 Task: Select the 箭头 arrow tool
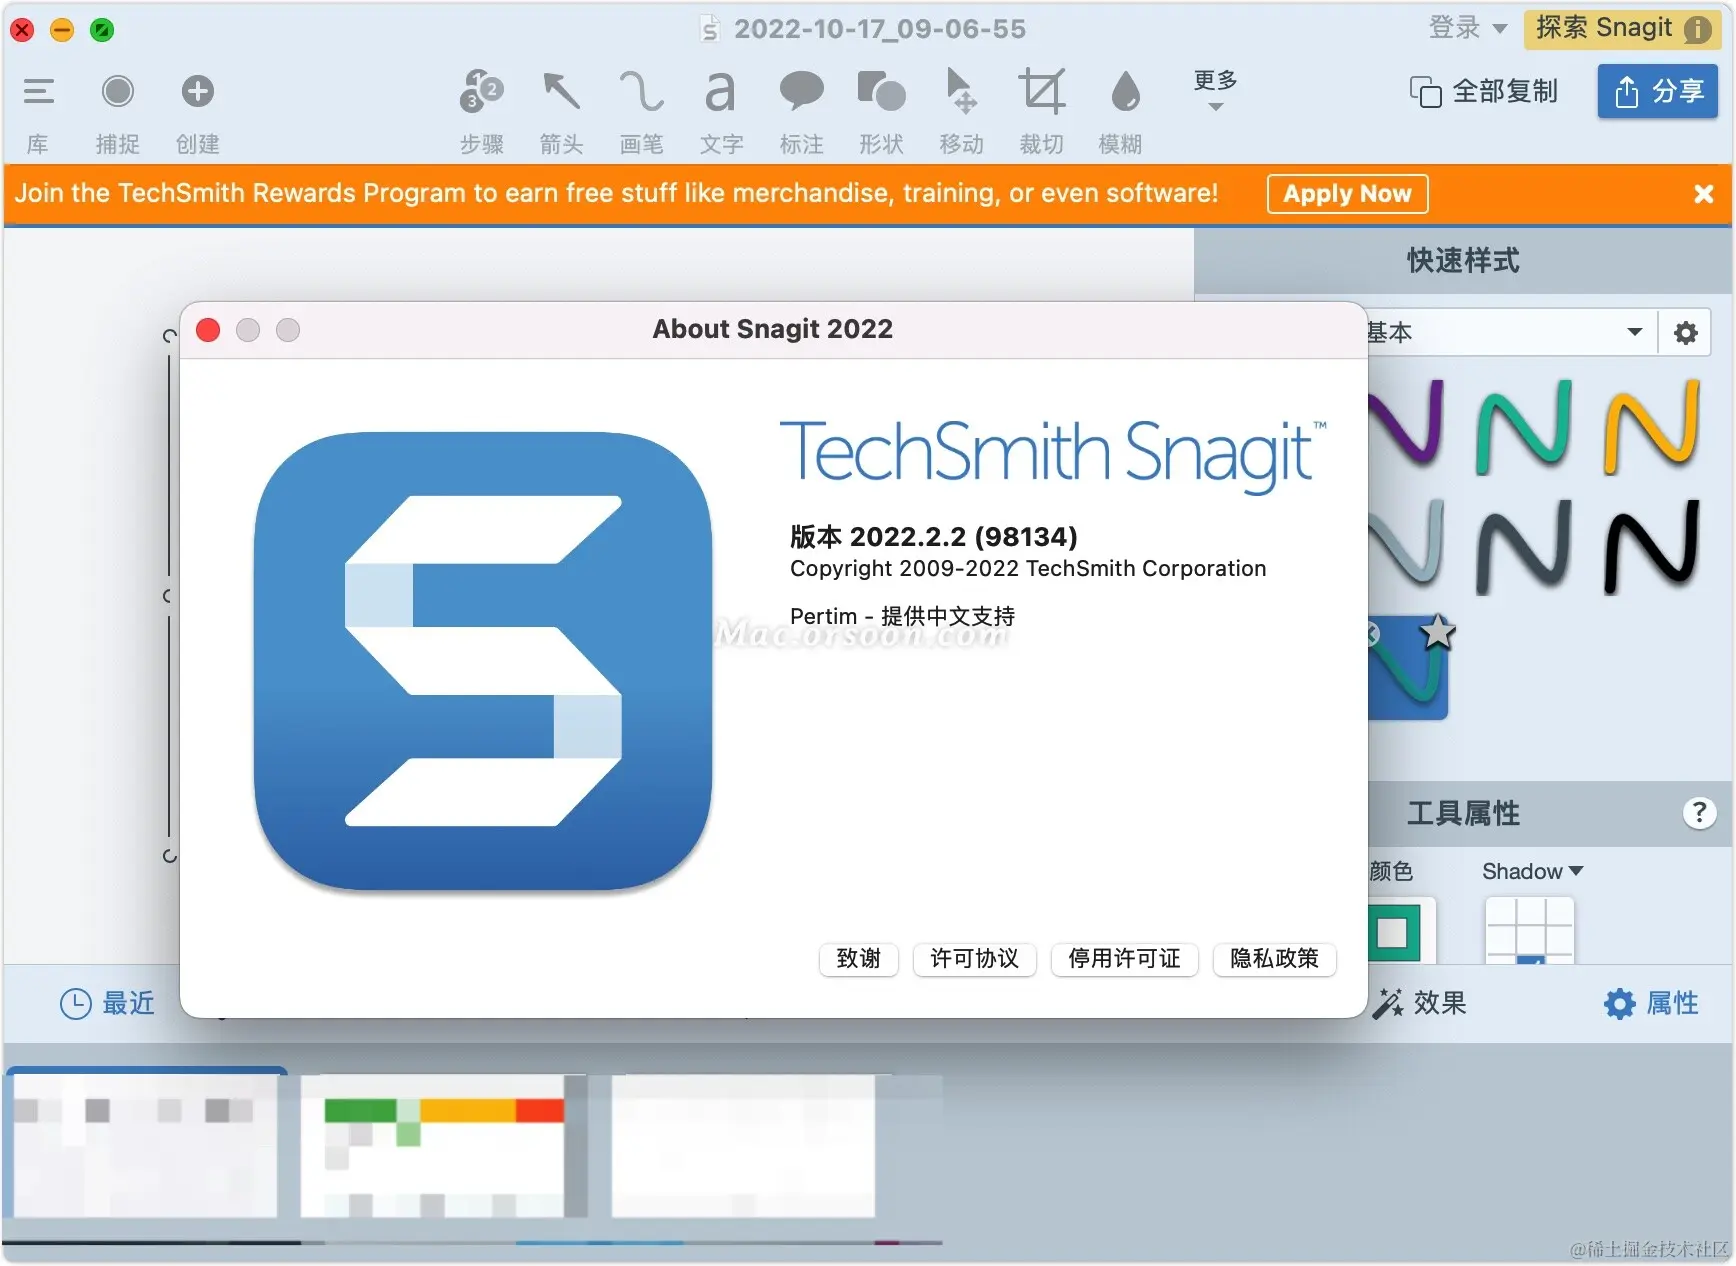tap(561, 92)
